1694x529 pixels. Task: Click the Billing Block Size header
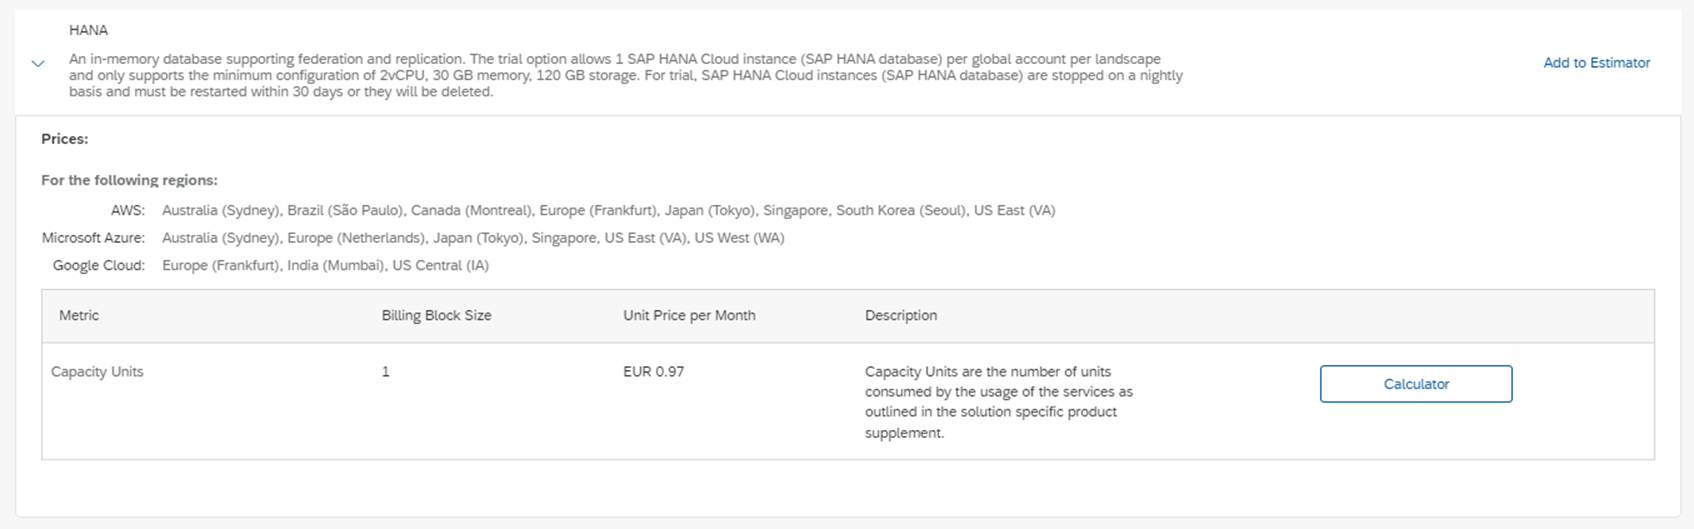pyautogui.click(x=436, y=315)
